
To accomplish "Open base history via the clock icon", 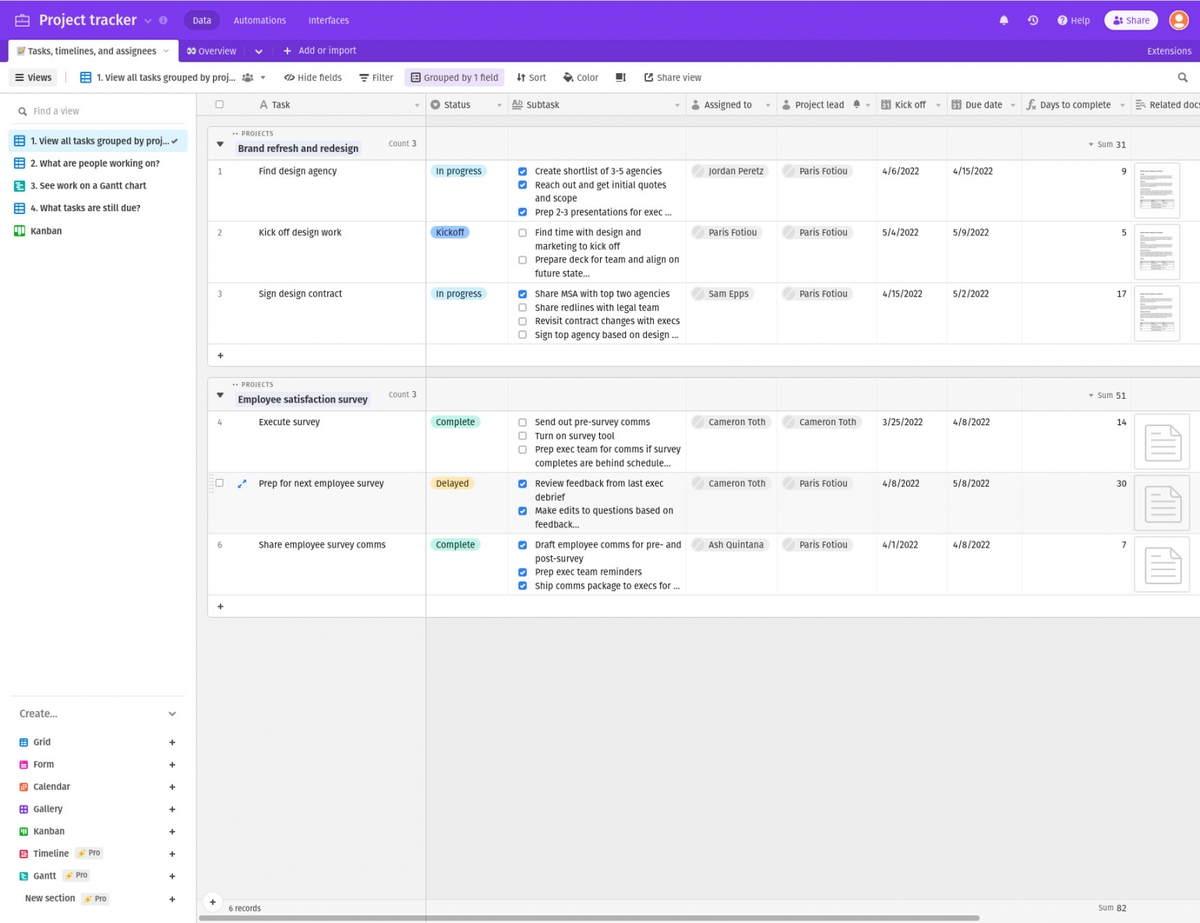I will tap(1033, 19).
